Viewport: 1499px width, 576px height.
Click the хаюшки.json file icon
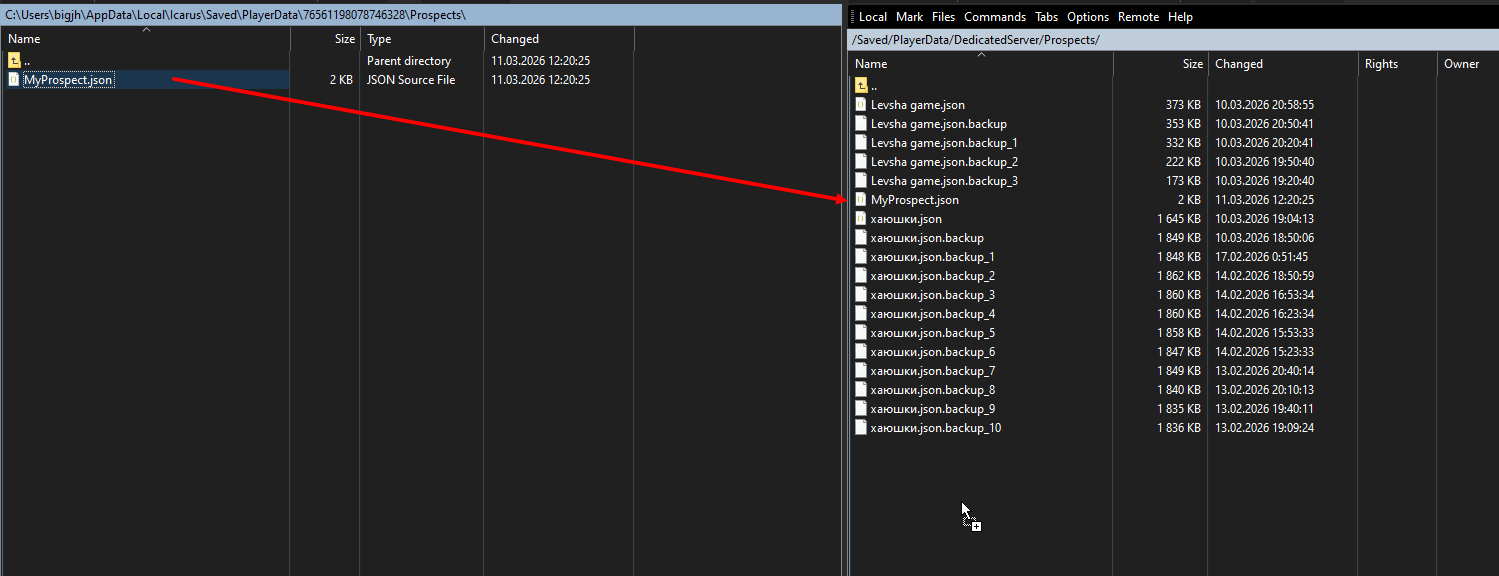[x=861, y=219]
